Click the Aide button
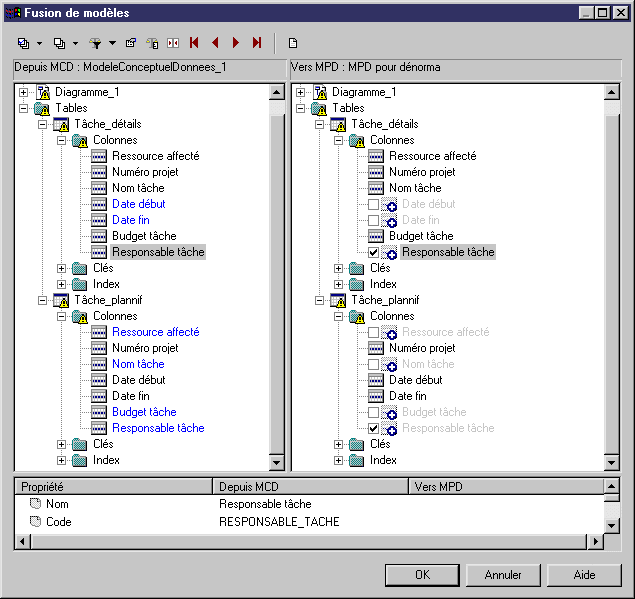The image size is (635, 599). pyautogui.click(x=584, y=575)
